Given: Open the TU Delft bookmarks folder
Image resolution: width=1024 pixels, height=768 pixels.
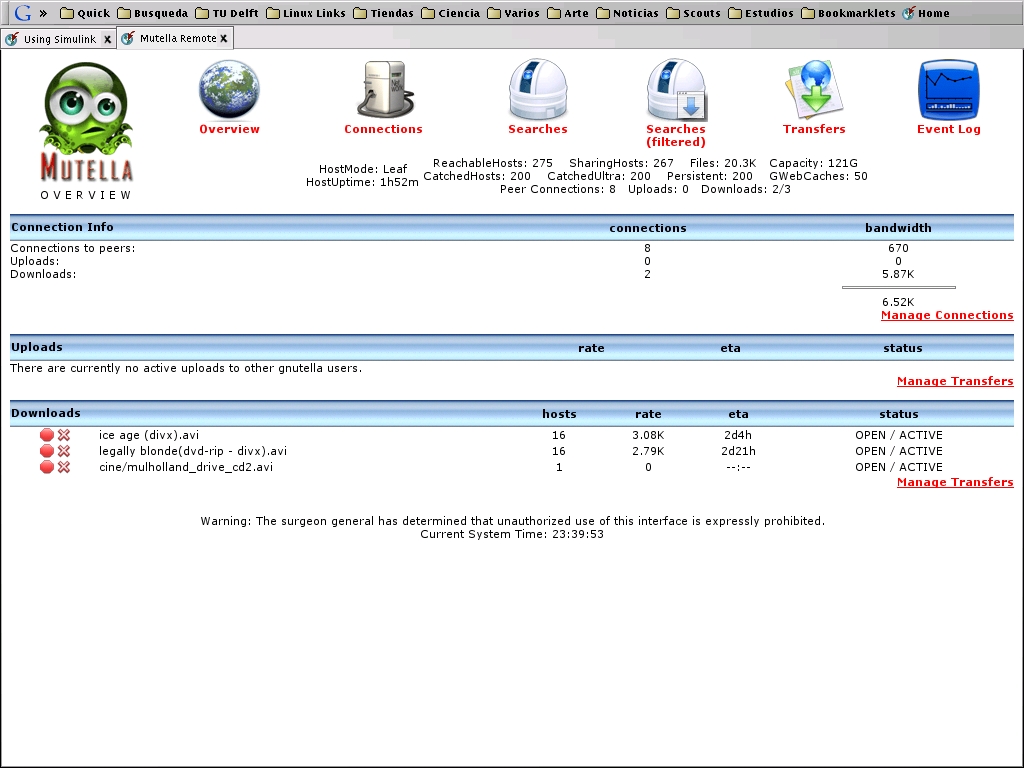Looking at the screenshot, I should (227, 13).
